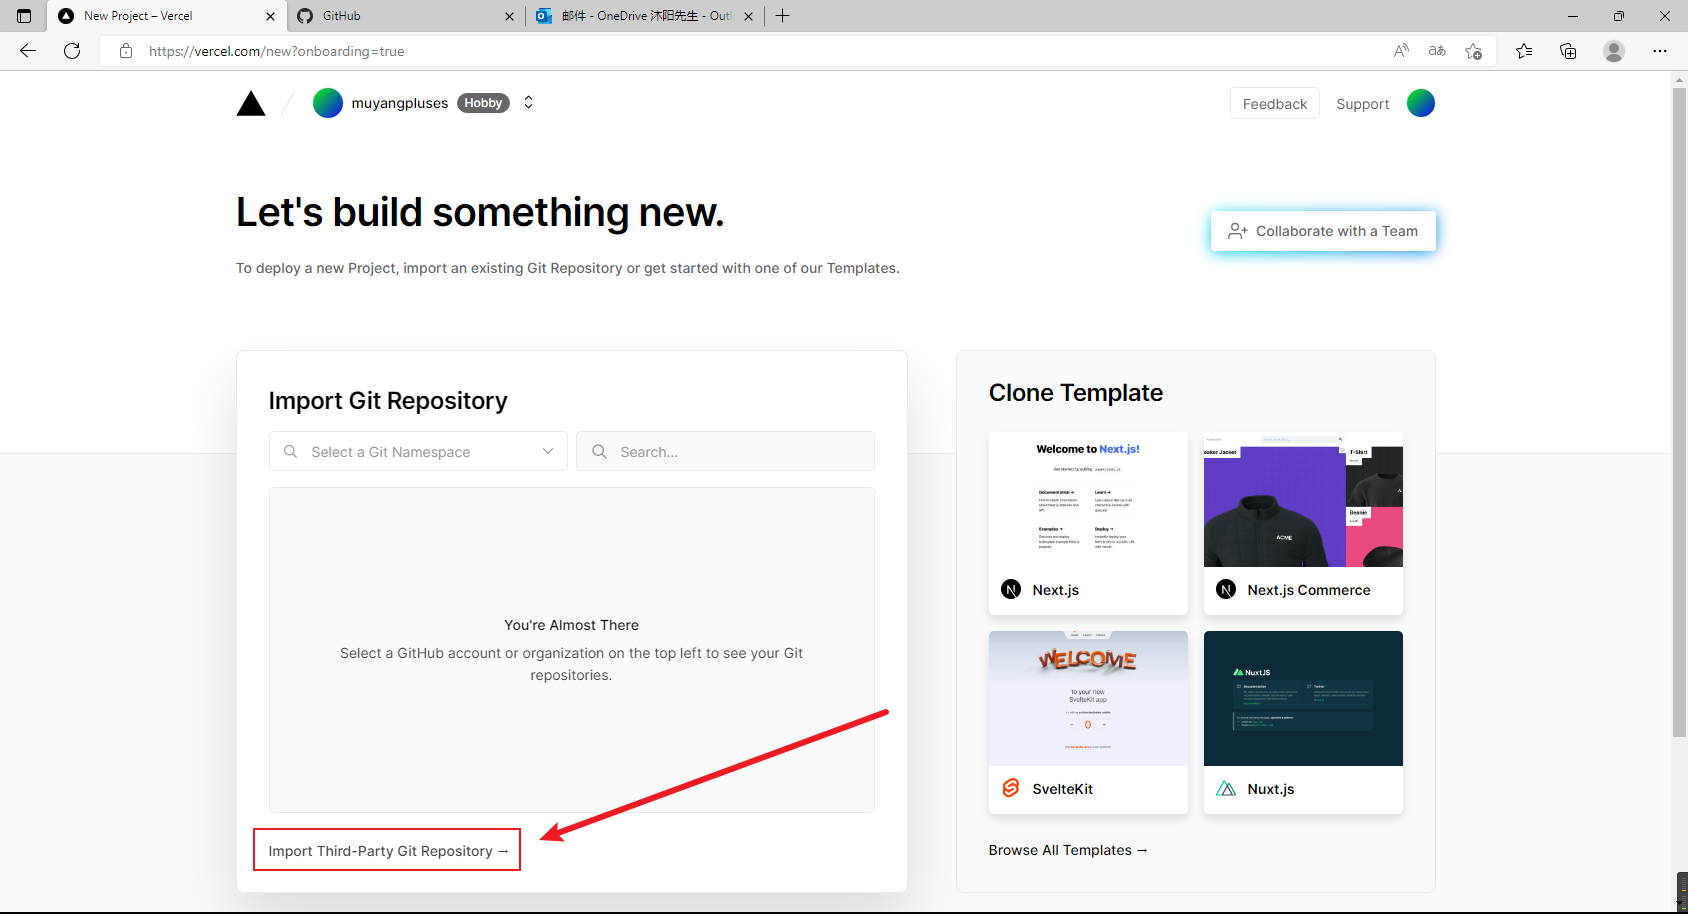The height and width of the screenshot is (914, 1688).
Task: Switch to the GitHub browser tab
Action: tap(400, 16)
